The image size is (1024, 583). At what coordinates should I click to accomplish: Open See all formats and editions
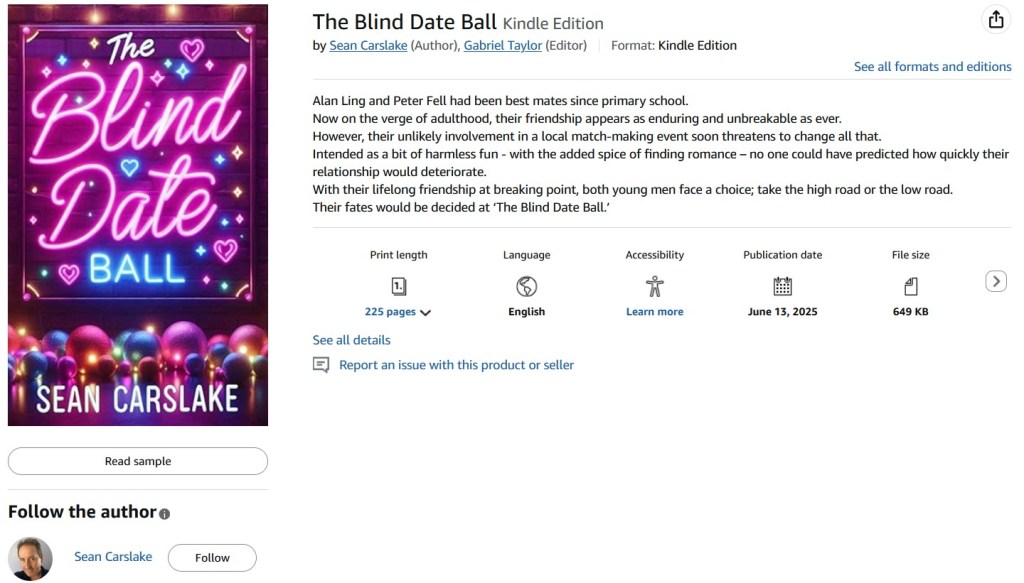pos(932,67)
